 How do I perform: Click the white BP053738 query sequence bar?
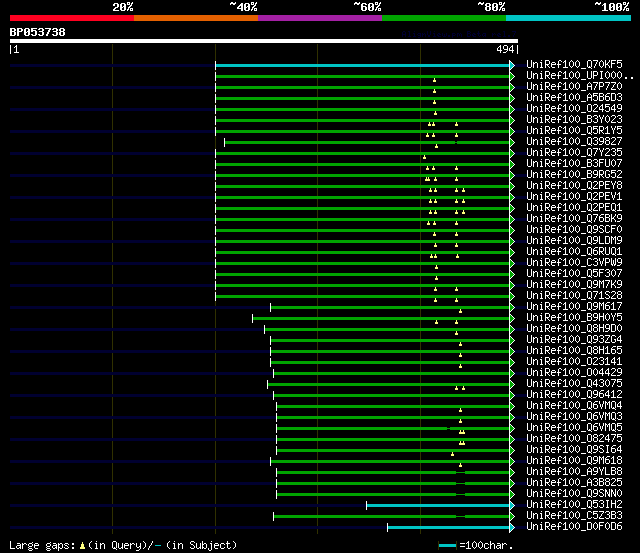pyautogui.click(x=264, y=41)
